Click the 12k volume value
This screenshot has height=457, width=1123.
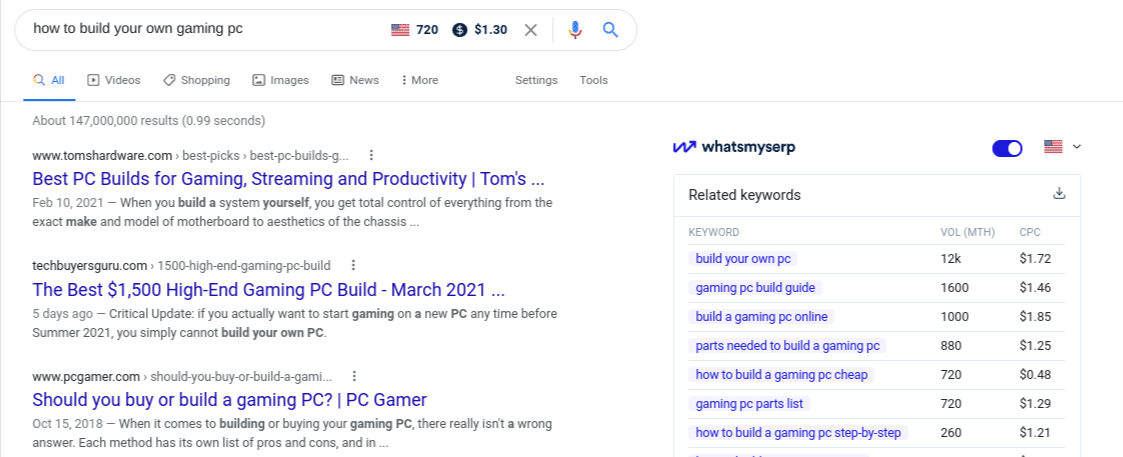[x=950, y=259]
